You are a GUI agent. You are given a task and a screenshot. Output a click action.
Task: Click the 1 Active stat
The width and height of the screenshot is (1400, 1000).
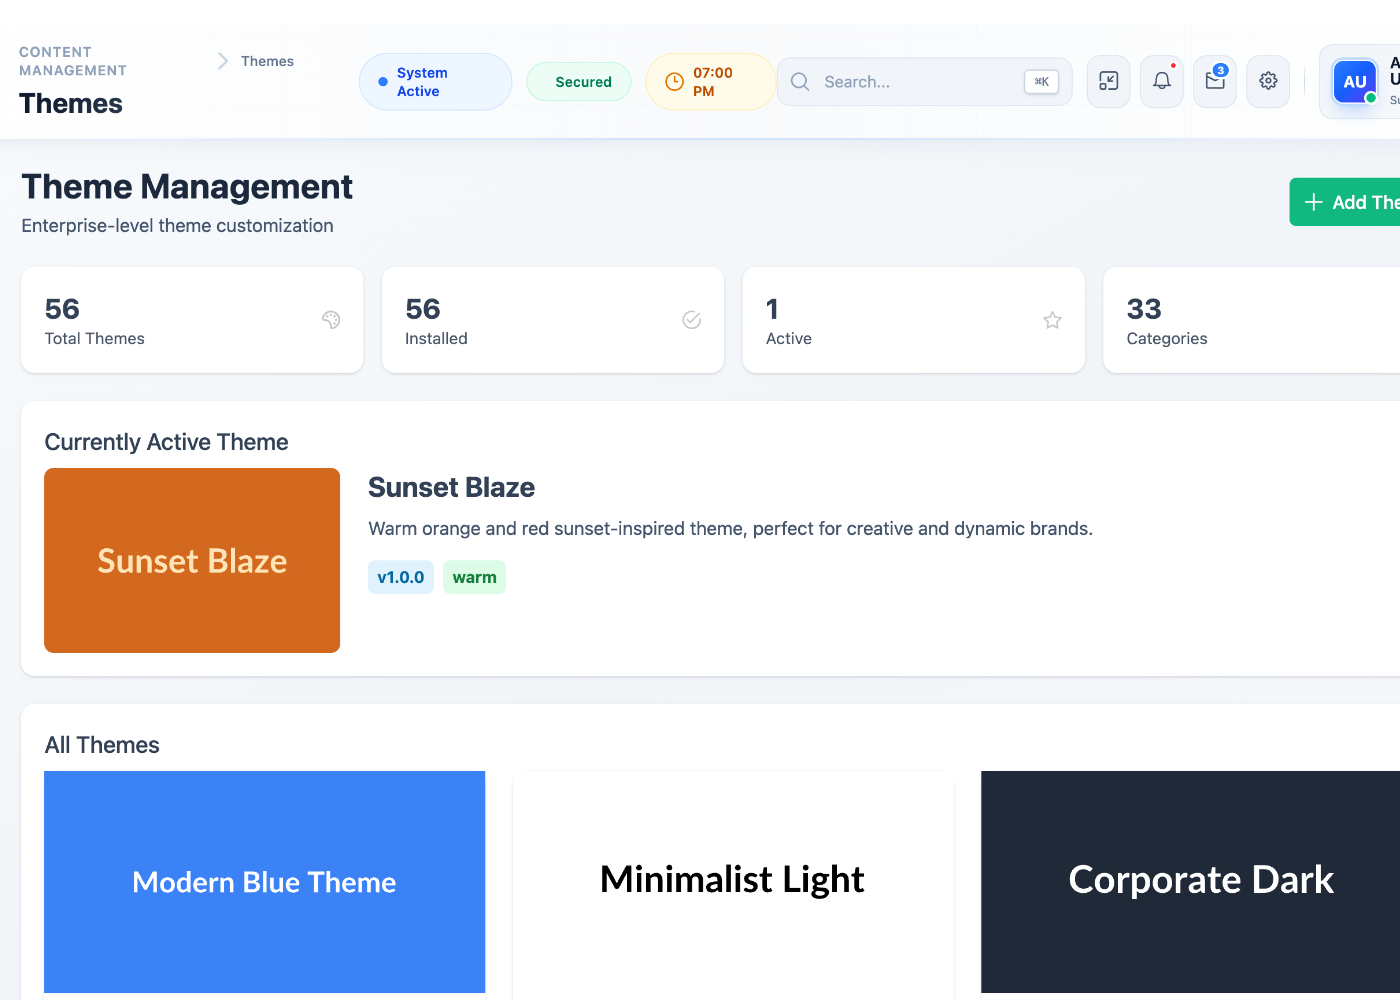[914, 320]
